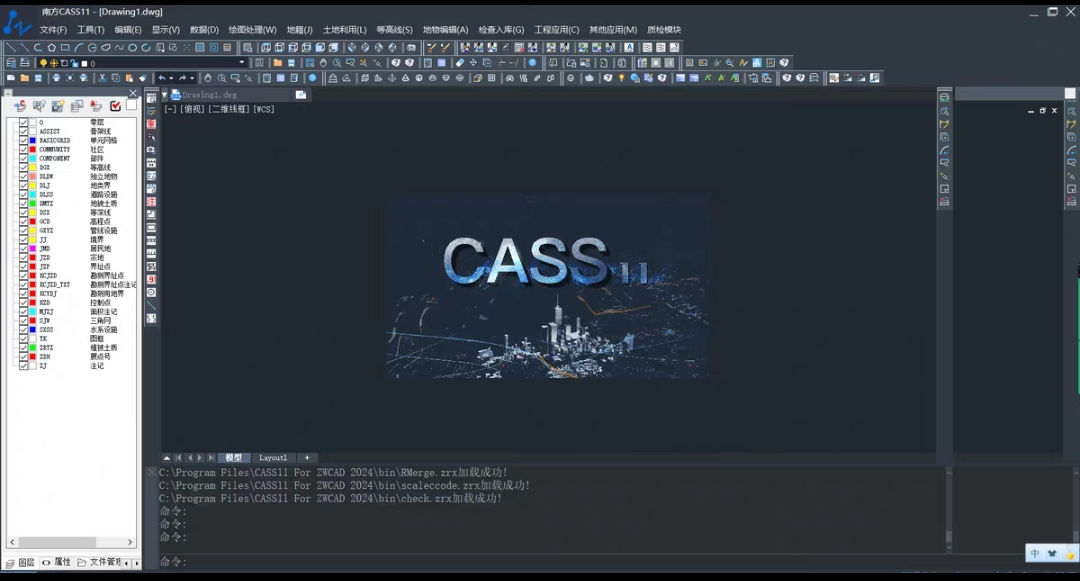The image size is (1080, 581).
Task: Select the line drawing tool
Action: pyautogui.click(x=11, y=47)
